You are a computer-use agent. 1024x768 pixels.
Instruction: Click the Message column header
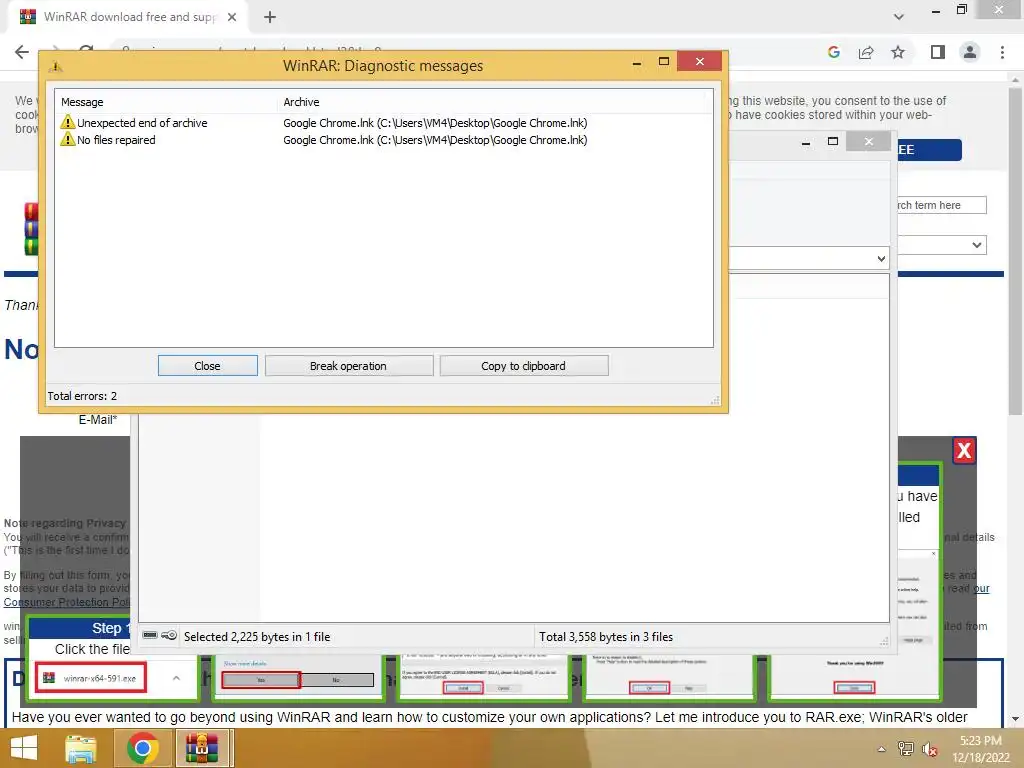[166, 102]
